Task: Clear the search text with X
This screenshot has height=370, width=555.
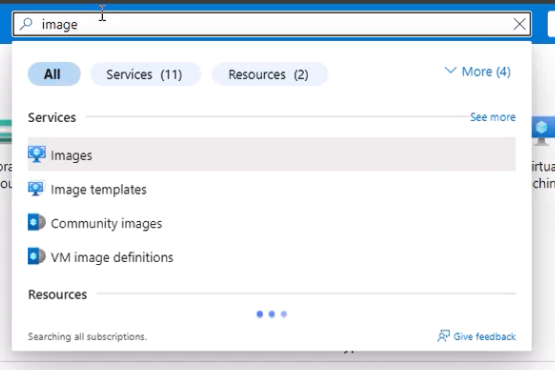Action: tap(519, 24)
